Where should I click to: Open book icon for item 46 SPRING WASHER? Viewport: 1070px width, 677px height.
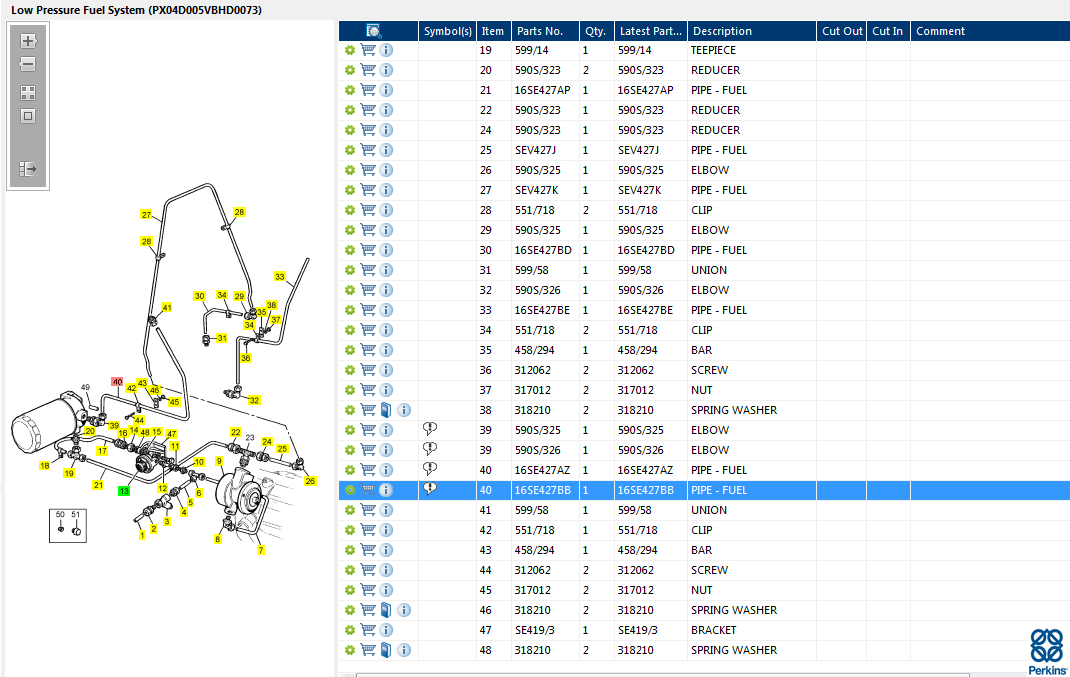click(x=386, y=610)
